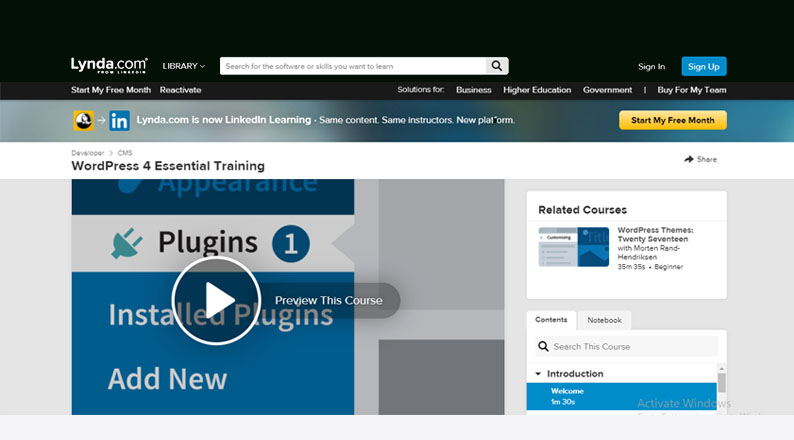Open Government solutions link
This screenshot has width=794, height=440.
click(607, 90)
